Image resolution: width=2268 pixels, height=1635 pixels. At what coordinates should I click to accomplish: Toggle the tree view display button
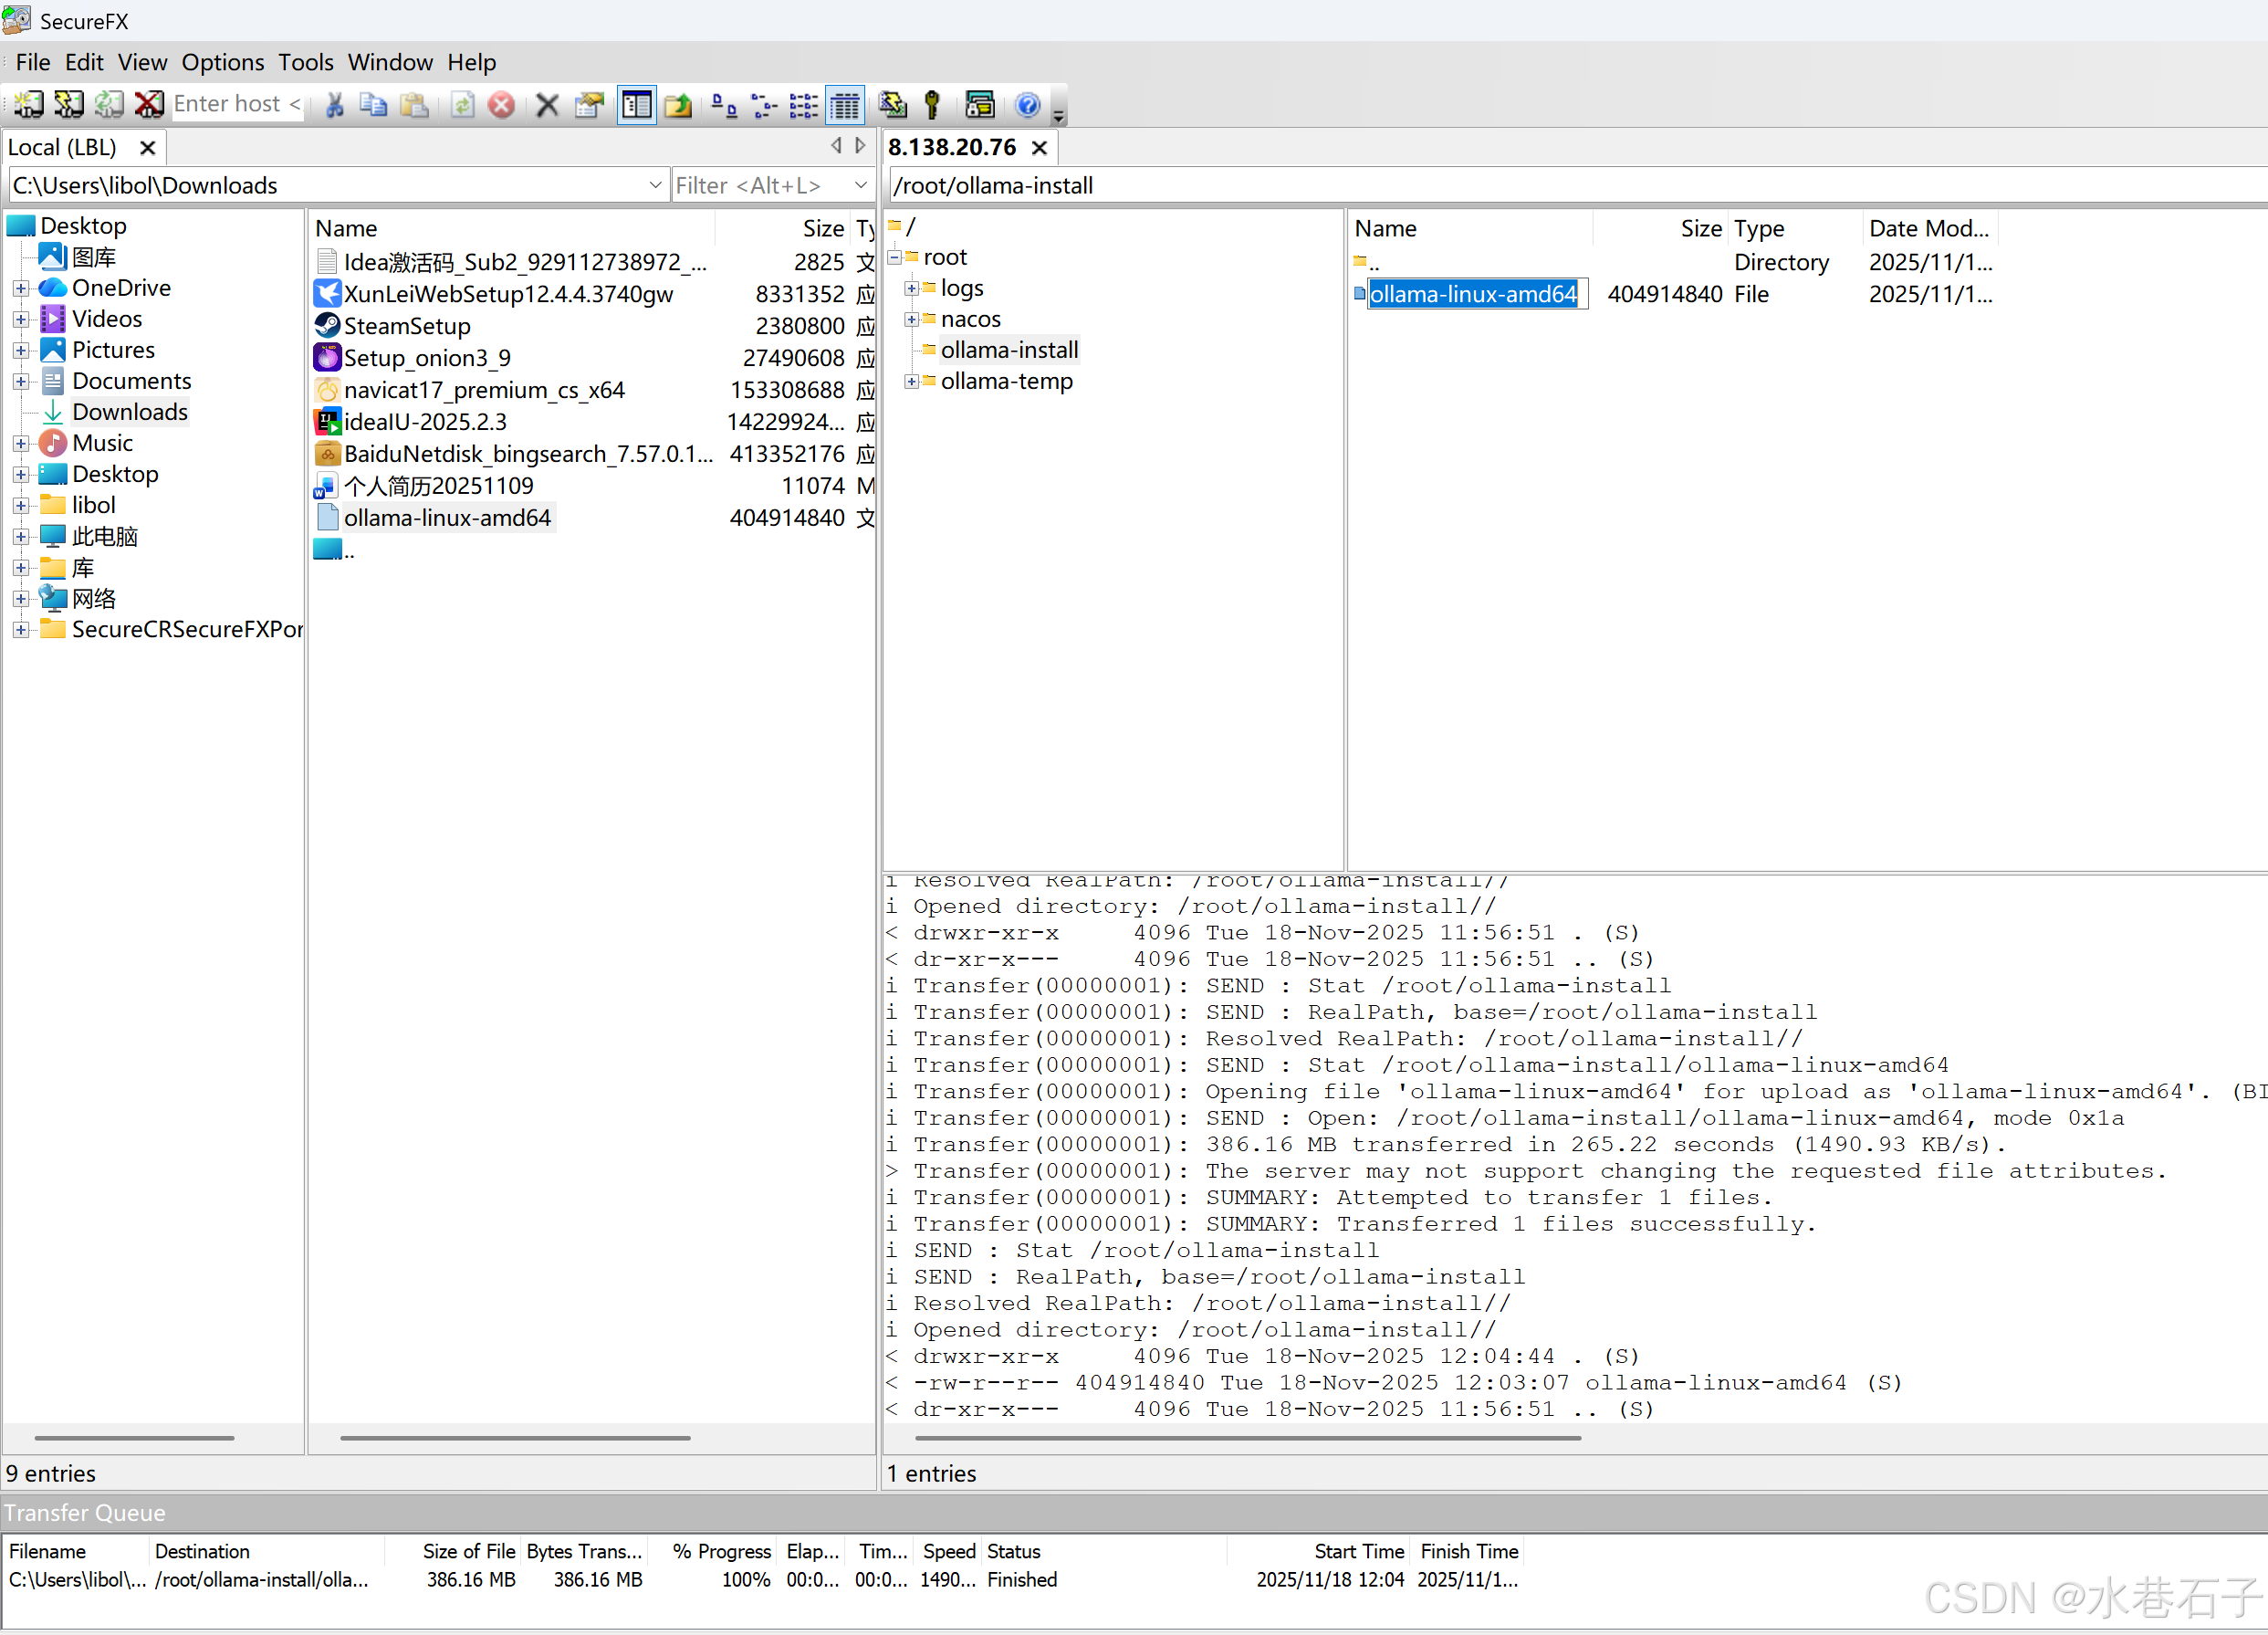pos(637,104)
